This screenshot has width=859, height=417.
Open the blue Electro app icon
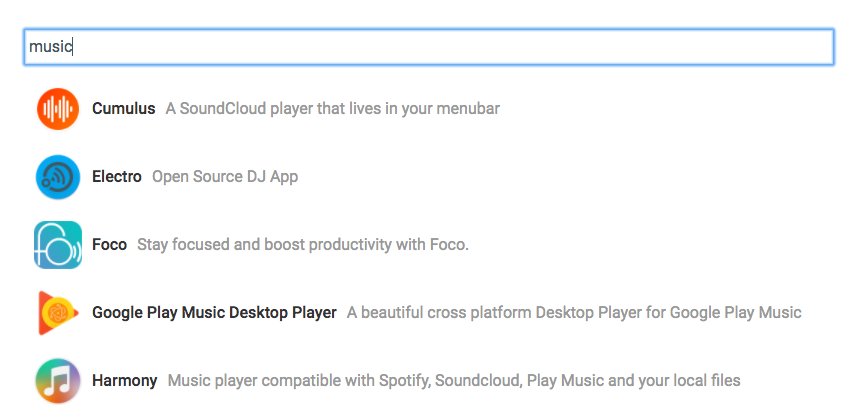pos(58,176)
